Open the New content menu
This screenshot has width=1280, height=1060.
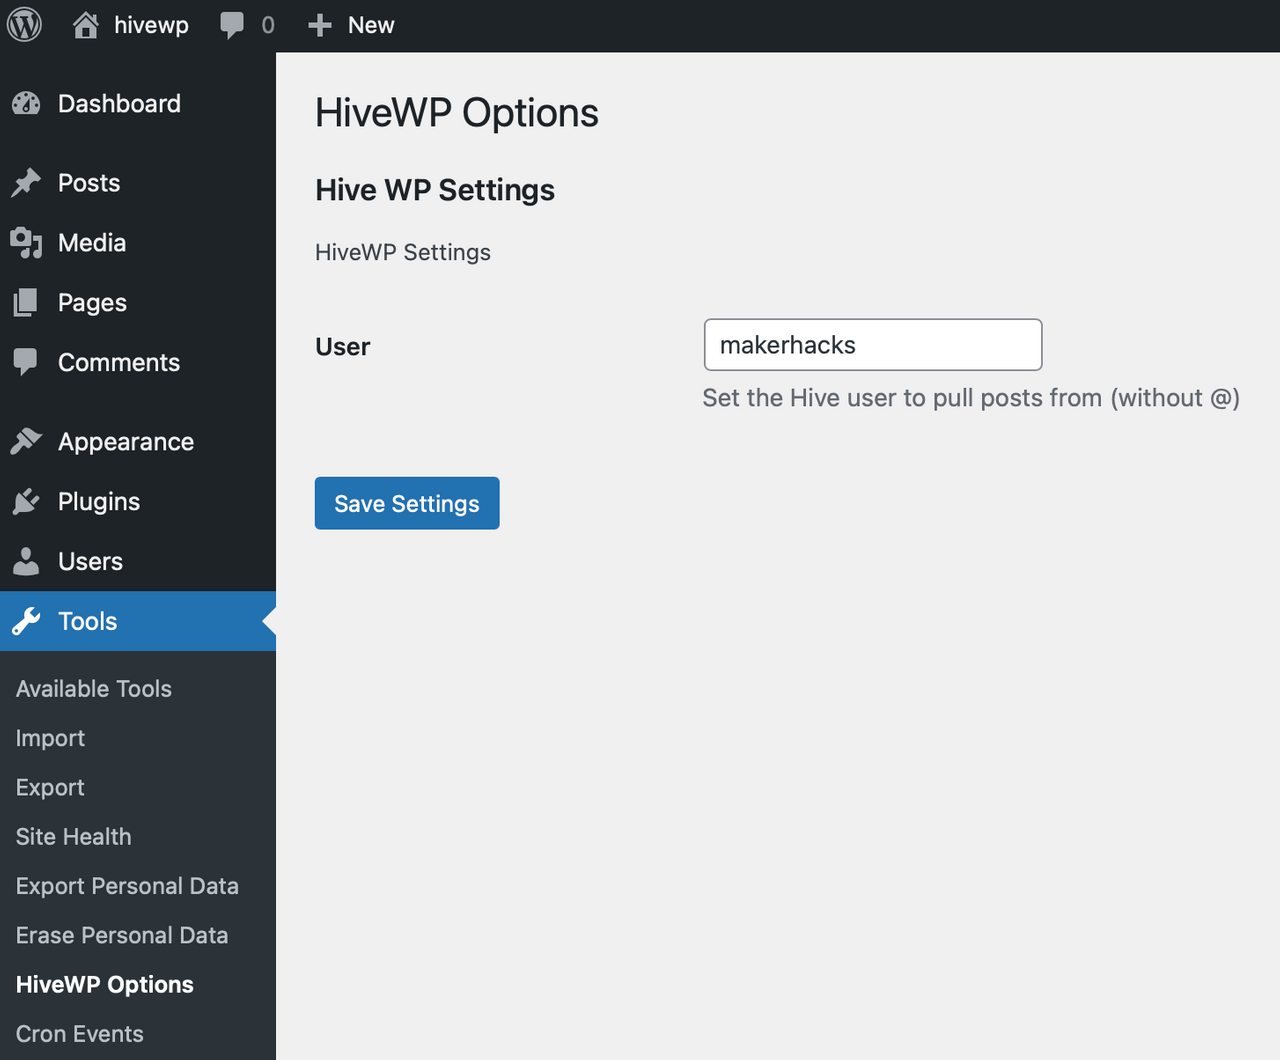tap(371, 25)
